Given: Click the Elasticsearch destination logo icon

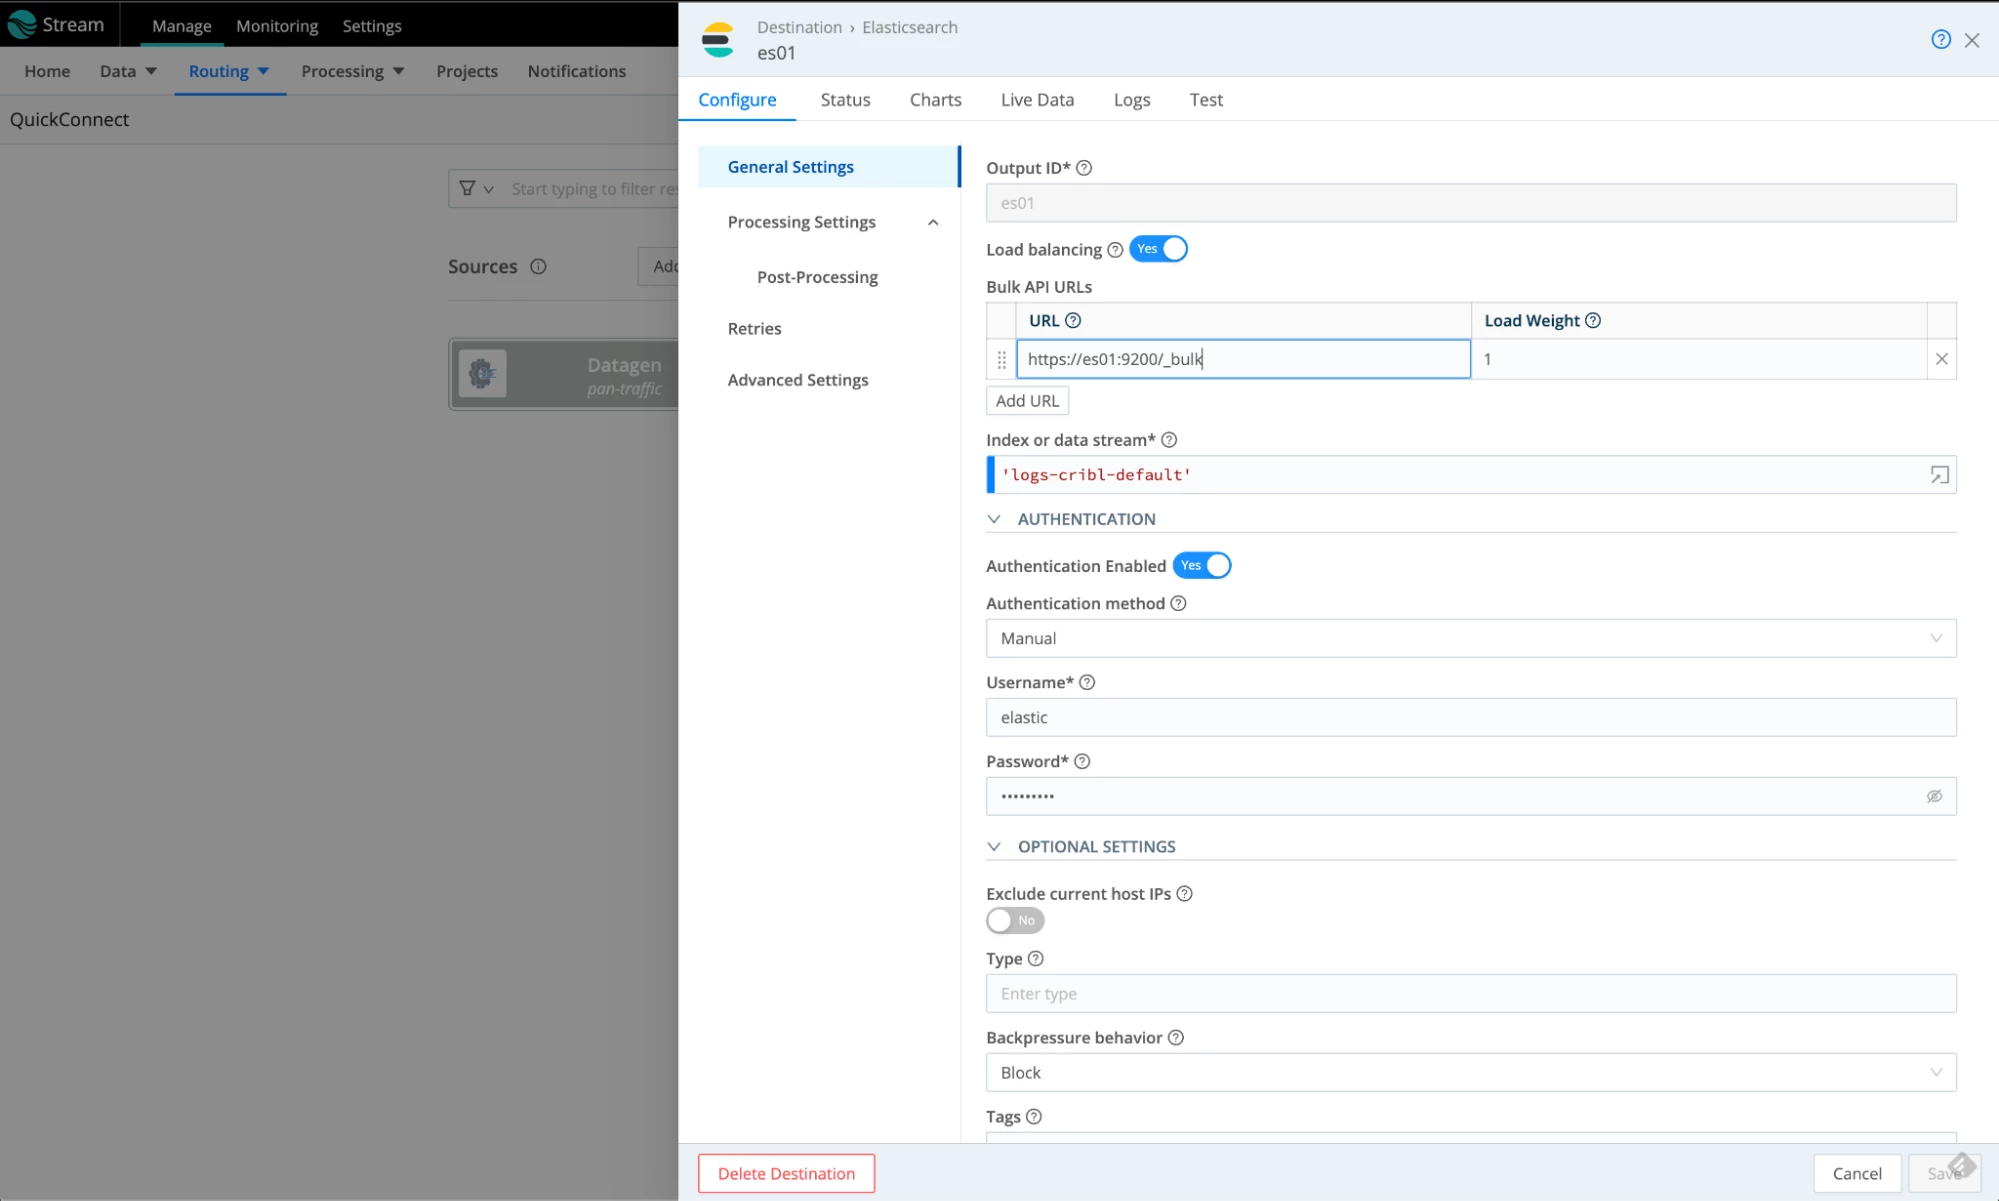Looking at the screenshot, I should click(x=717, y=40).
